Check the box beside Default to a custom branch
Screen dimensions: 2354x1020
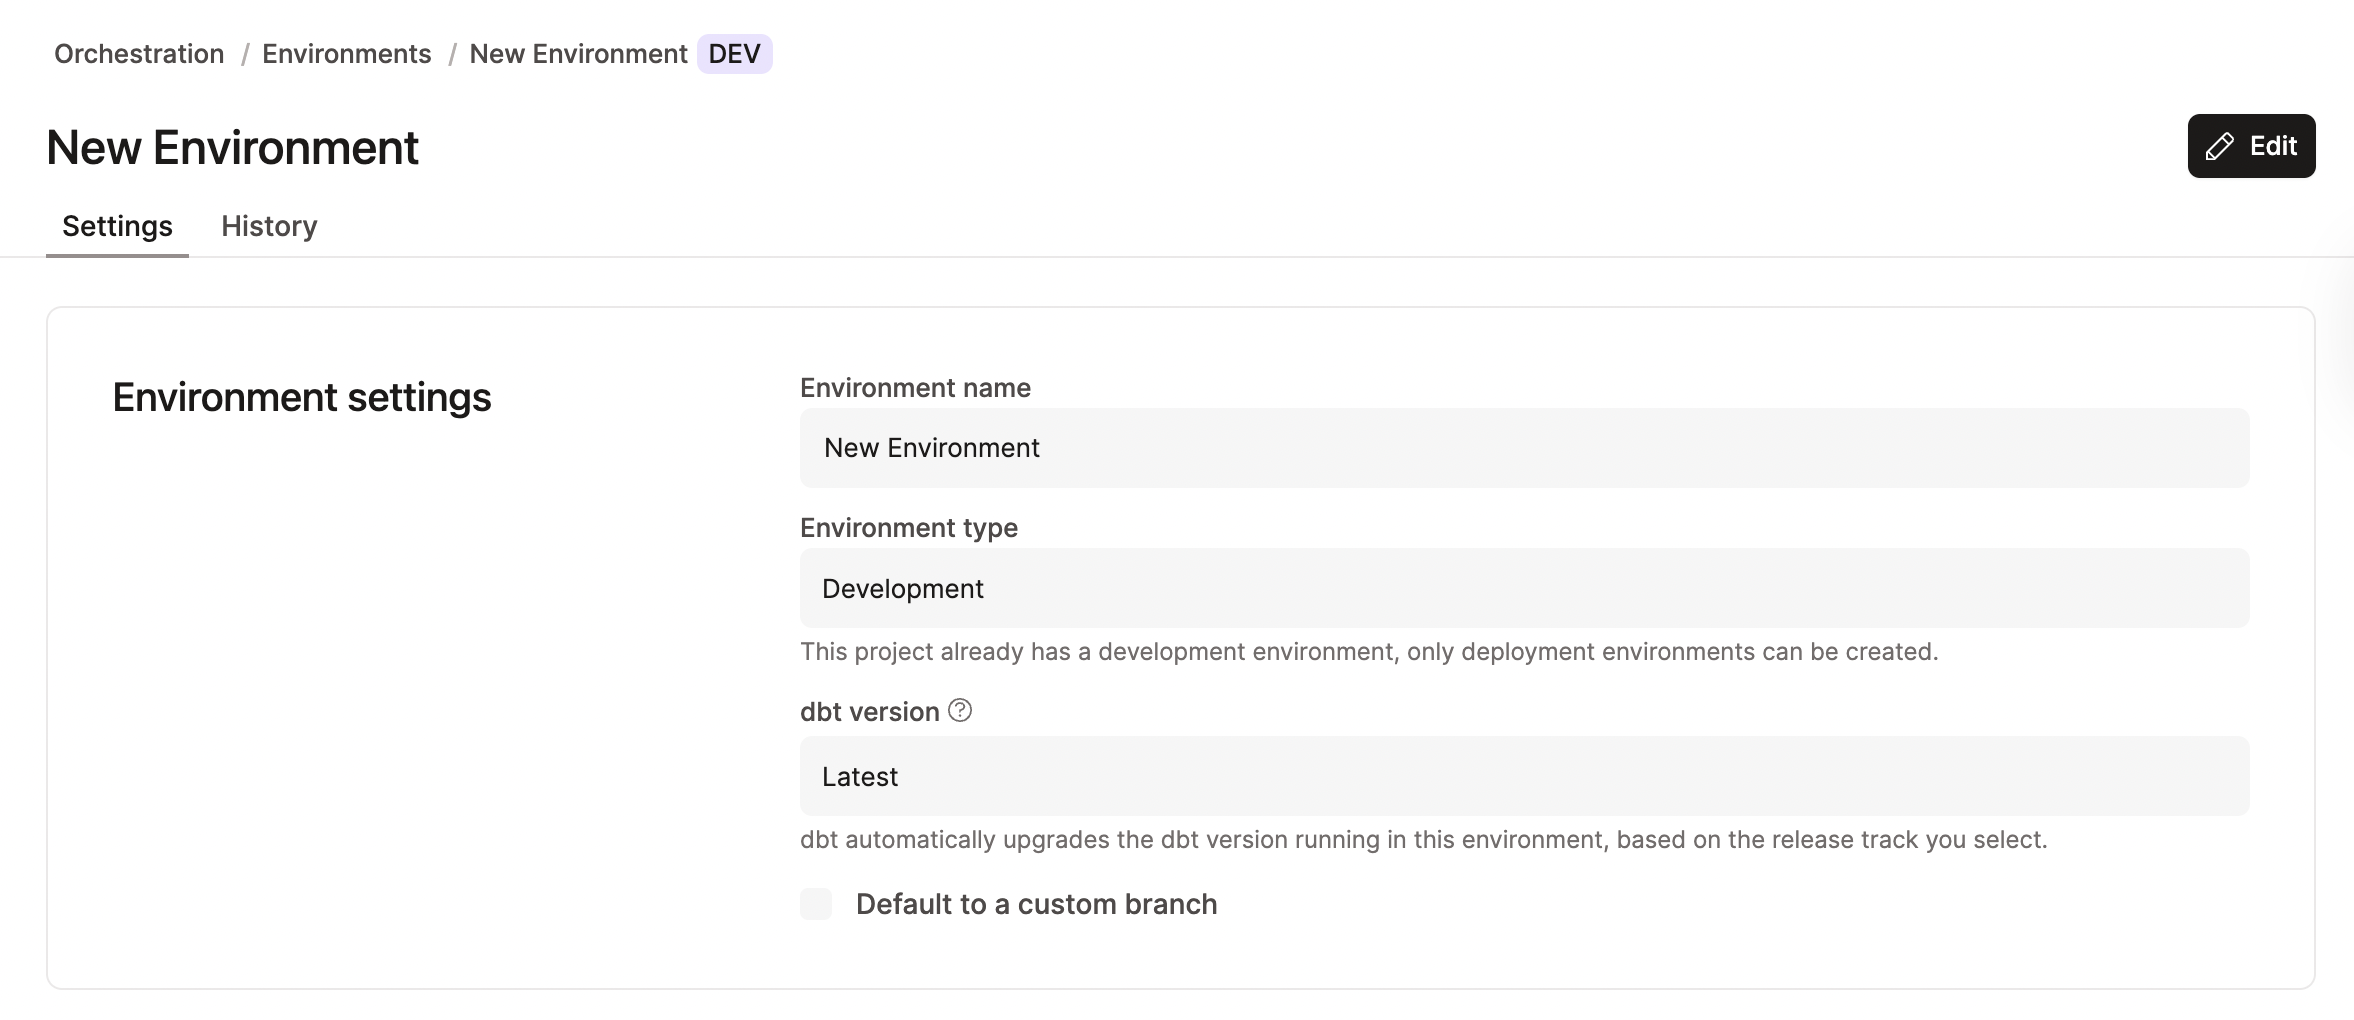tap(816, 904)
